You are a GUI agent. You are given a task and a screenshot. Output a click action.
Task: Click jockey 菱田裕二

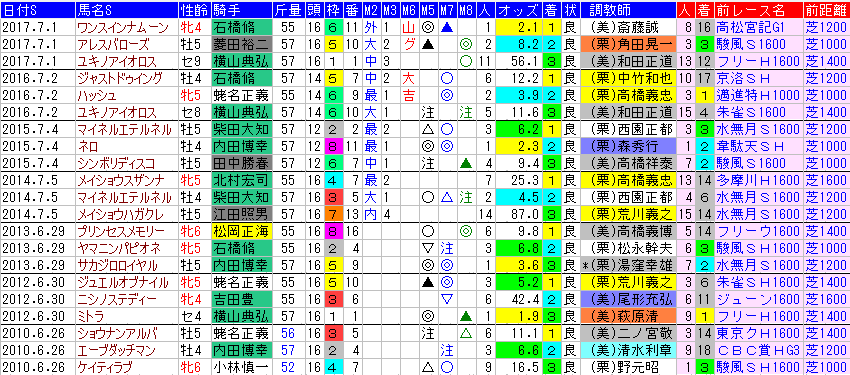point(241,44)
